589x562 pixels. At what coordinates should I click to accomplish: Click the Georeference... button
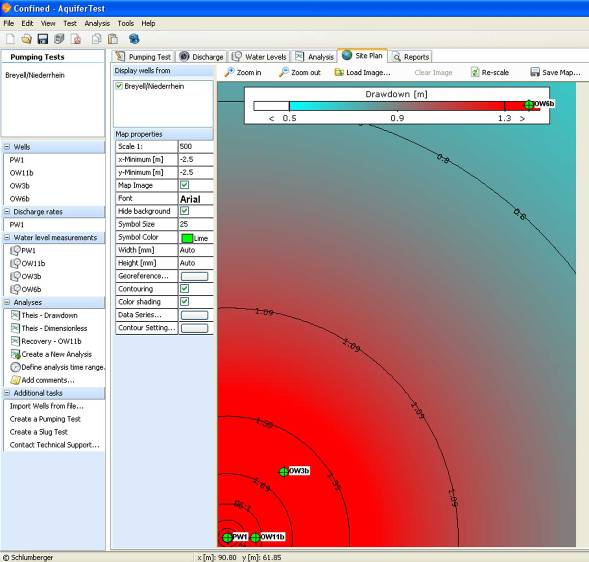194,276
